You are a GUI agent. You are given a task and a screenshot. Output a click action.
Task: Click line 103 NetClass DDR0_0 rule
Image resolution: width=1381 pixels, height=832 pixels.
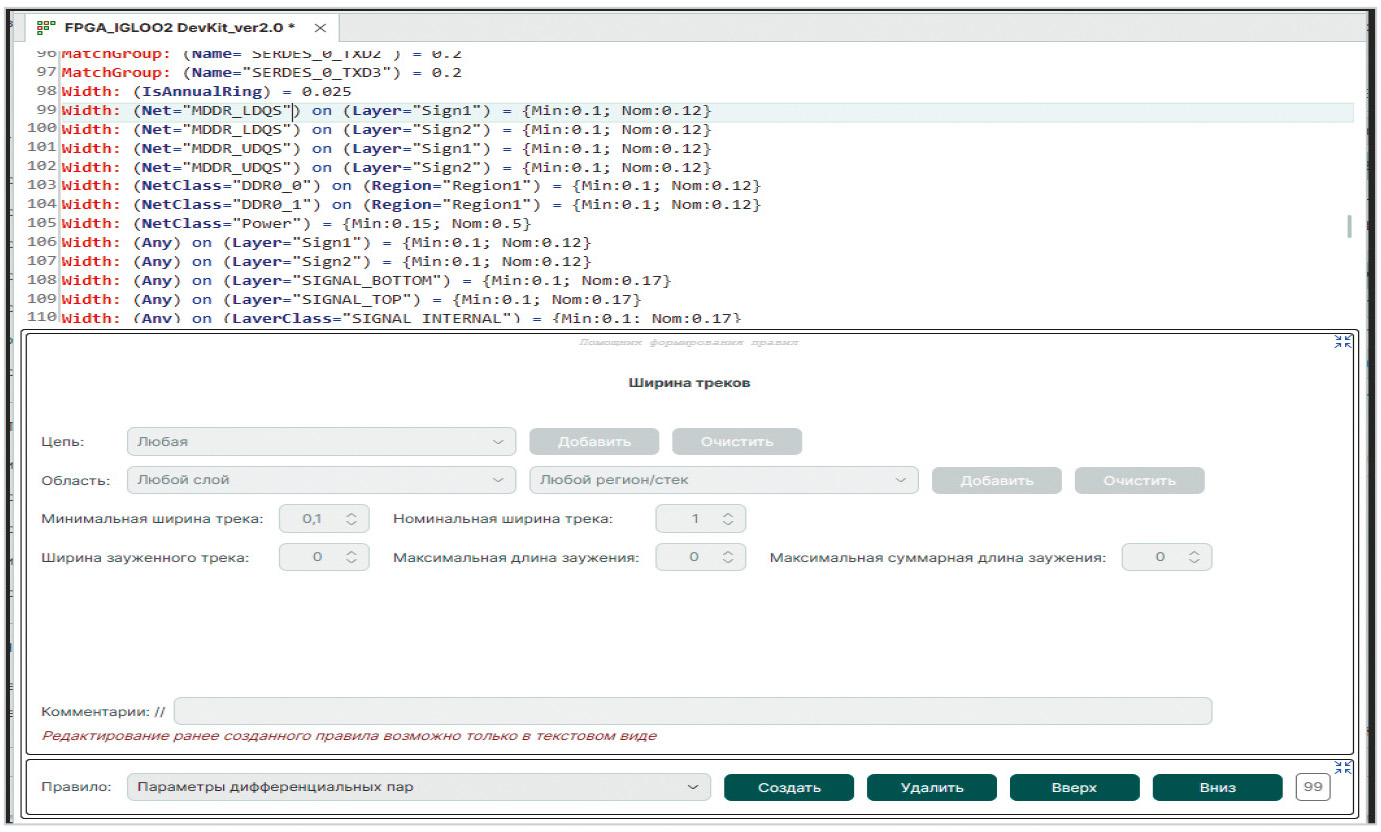411,186
